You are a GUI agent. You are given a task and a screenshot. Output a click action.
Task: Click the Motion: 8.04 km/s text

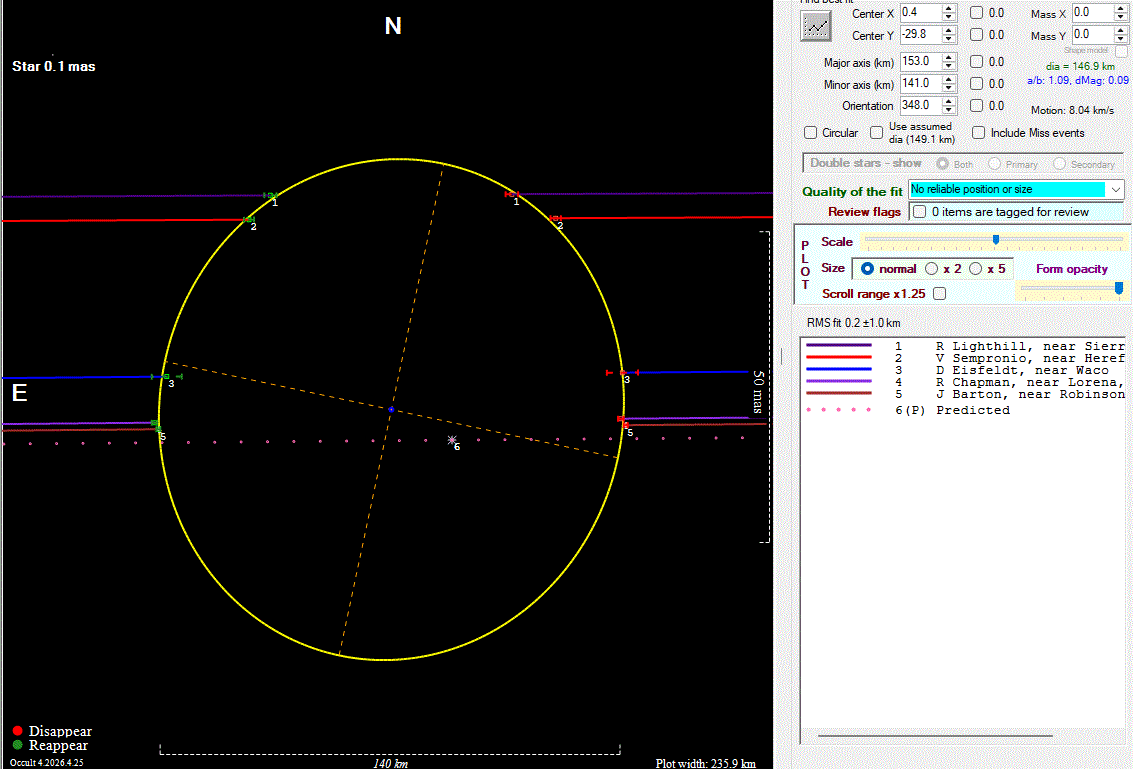[x=1072, y=111]
